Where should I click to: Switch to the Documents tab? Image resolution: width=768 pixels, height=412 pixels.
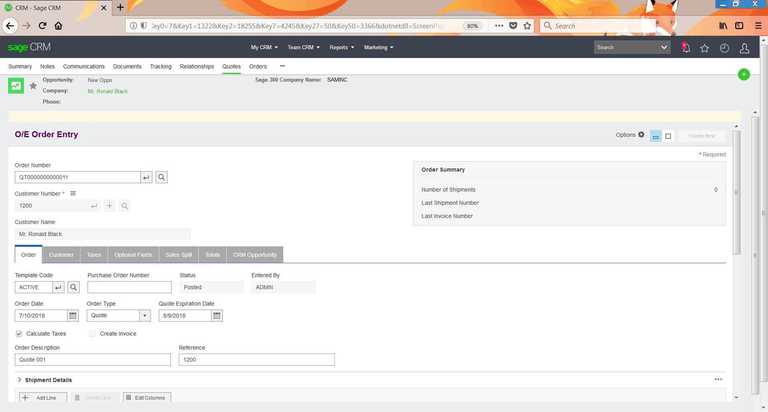[127, 66]
